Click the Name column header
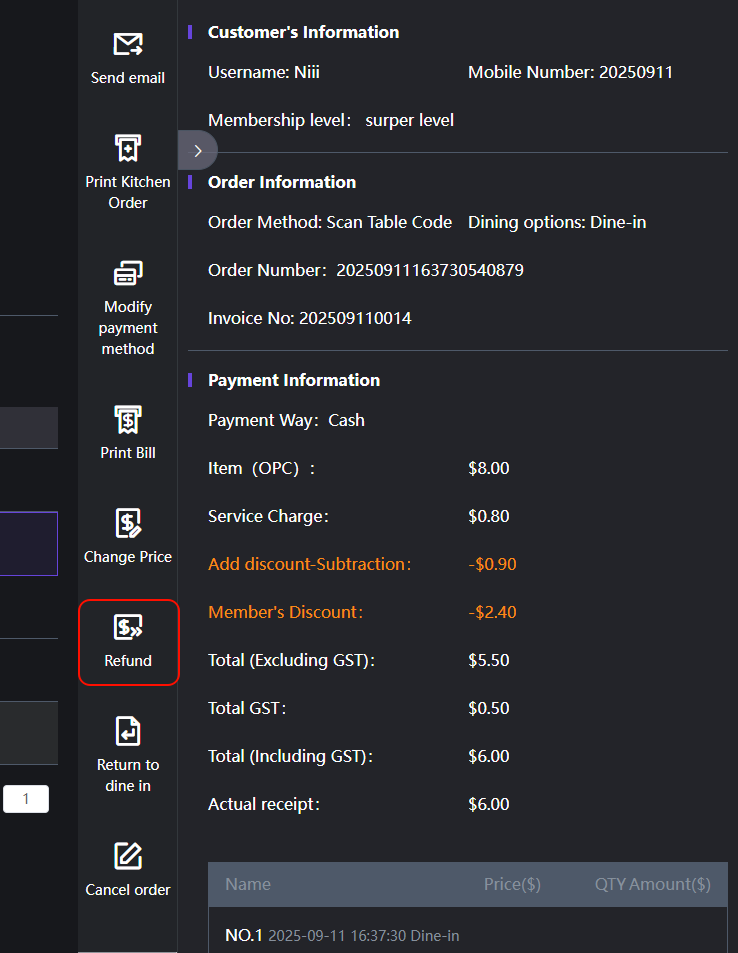 tap(248, 884)
